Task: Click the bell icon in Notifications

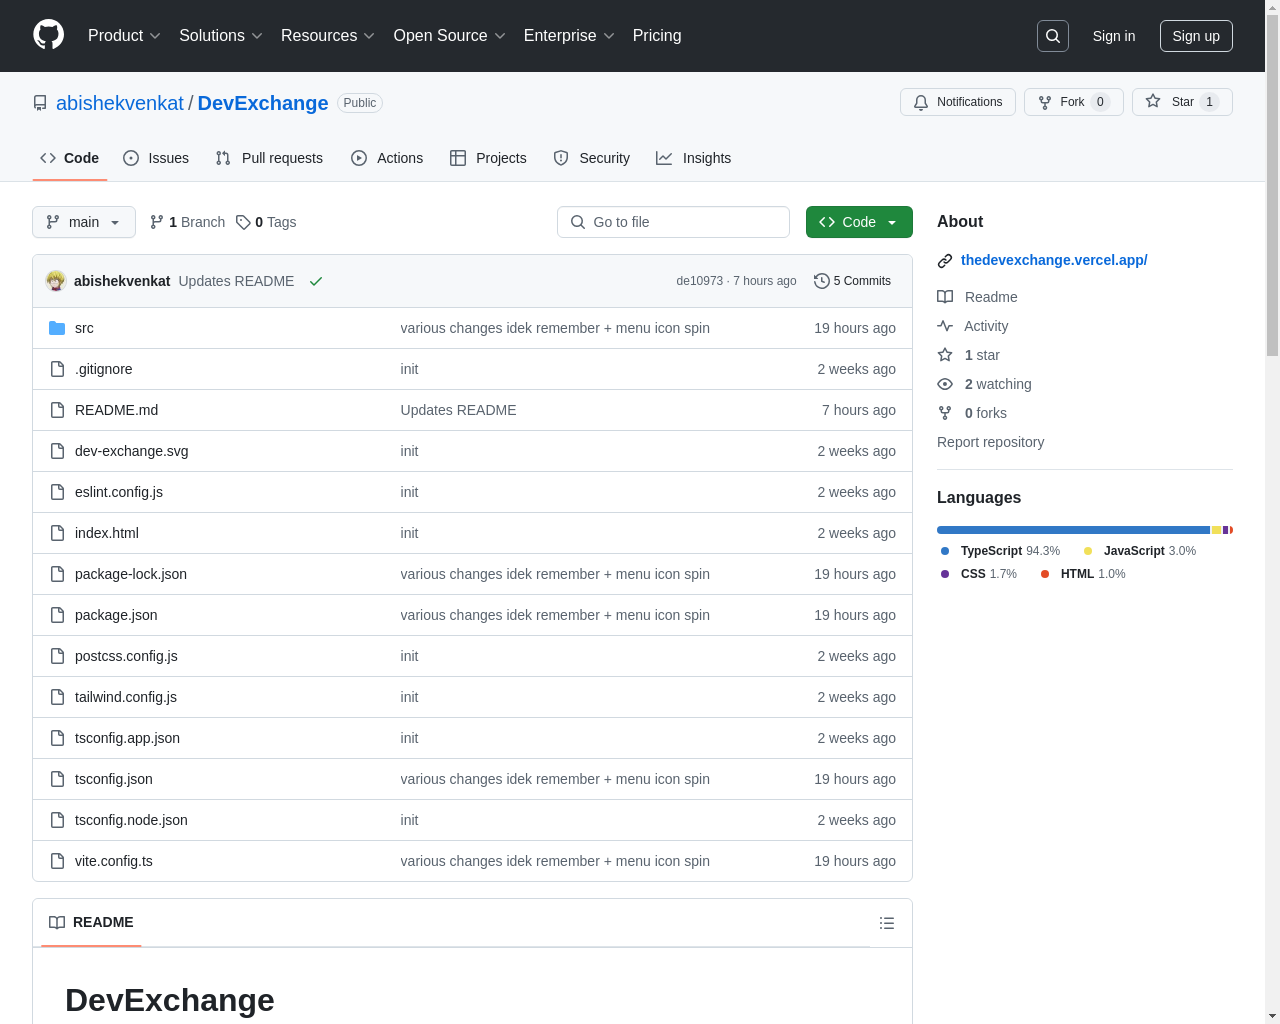Action: click(921, 102)
